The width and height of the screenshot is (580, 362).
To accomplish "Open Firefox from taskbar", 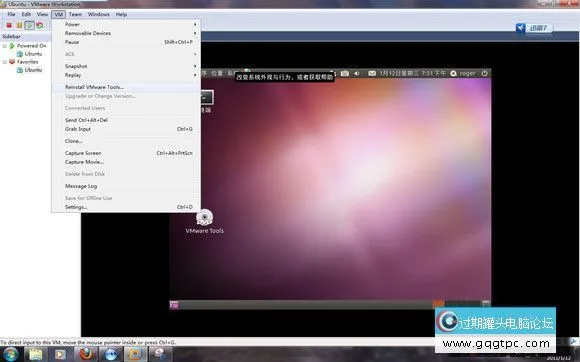I will tap(85, 354).
